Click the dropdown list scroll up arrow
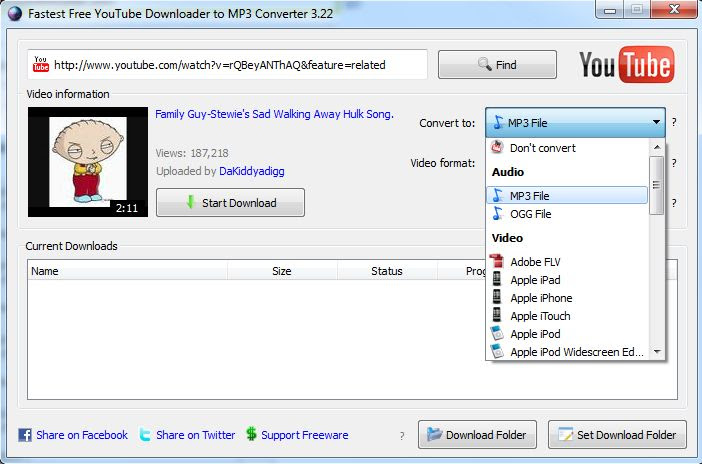The height and width of the screenshot is (464, 702). 657,147
